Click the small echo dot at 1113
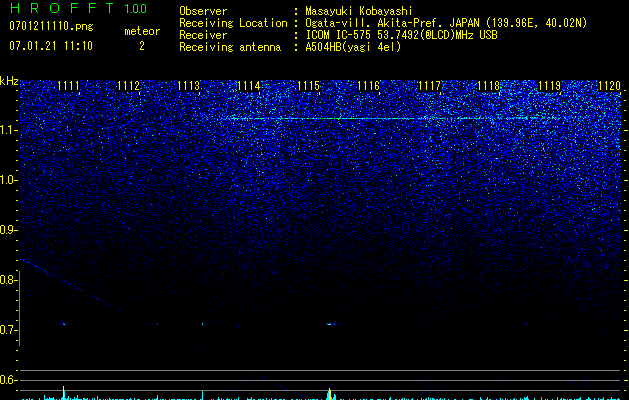The width and height of the screenshot is (629, 400). tap(202, 324)
